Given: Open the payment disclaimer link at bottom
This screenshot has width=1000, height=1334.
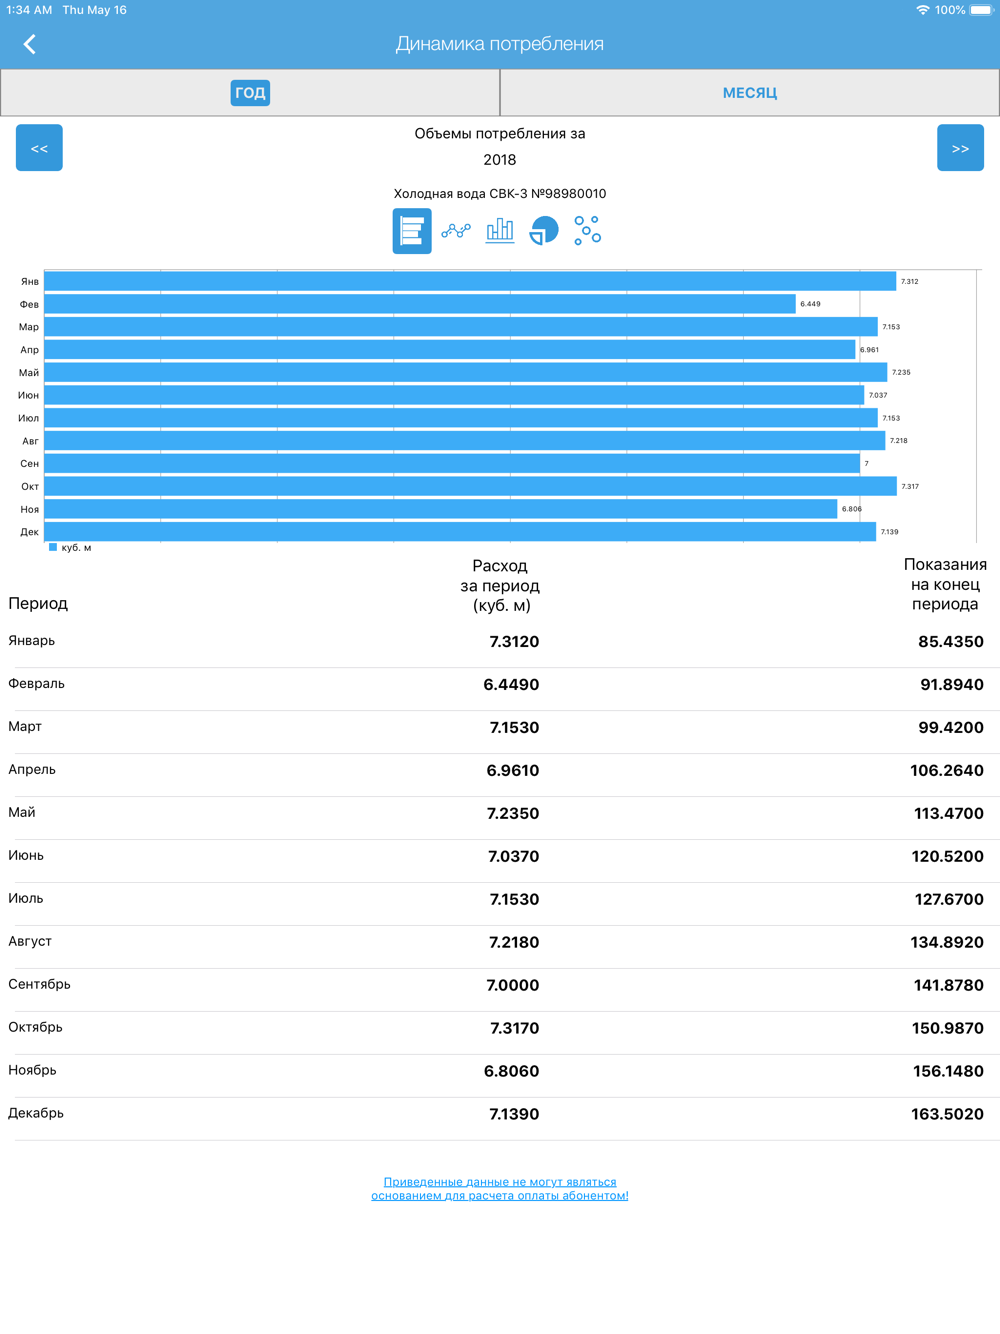Looking at the screenshot, I should [x=500, y=1188].
